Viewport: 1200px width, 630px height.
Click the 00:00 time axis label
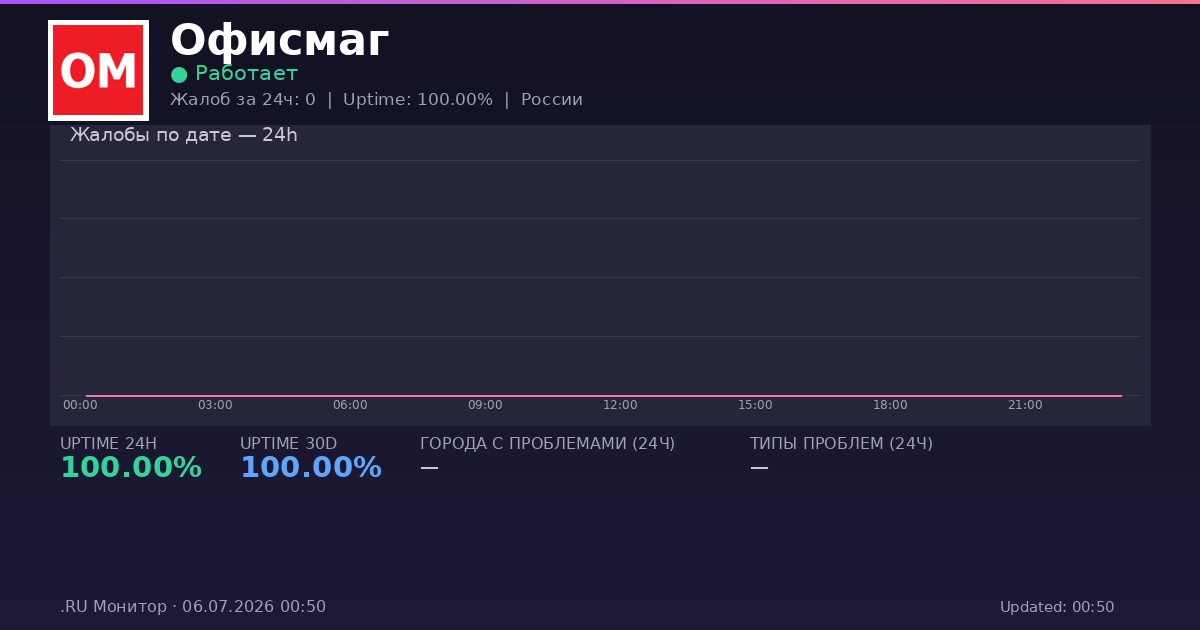point(80,405)
